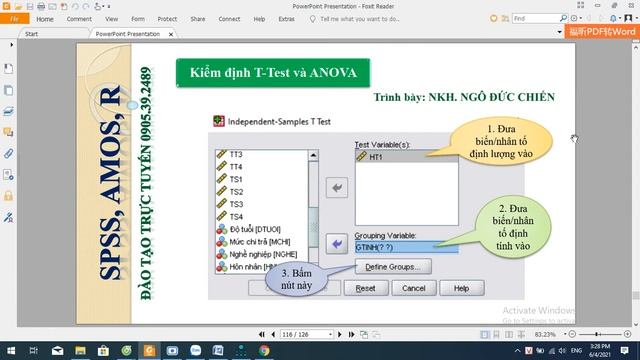Open the Comments panel in left sidebar
This screenshot has height=360, width=640.
click(8, 132)
